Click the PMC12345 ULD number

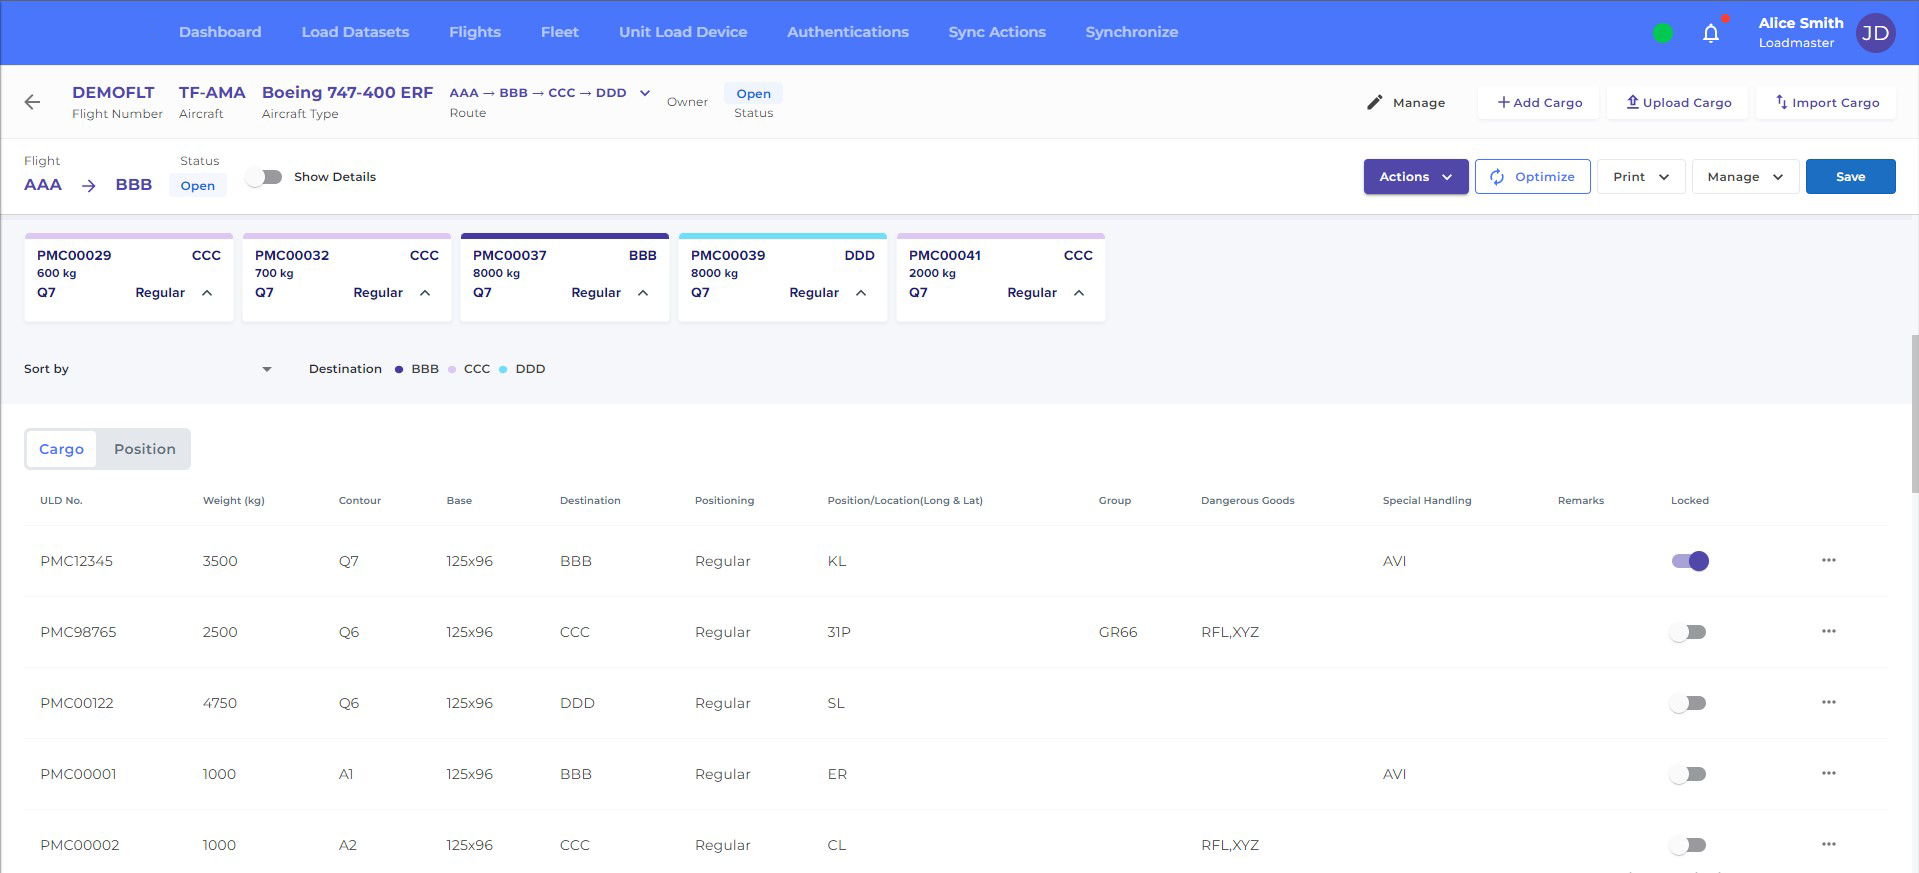click(x=77, y=561)
